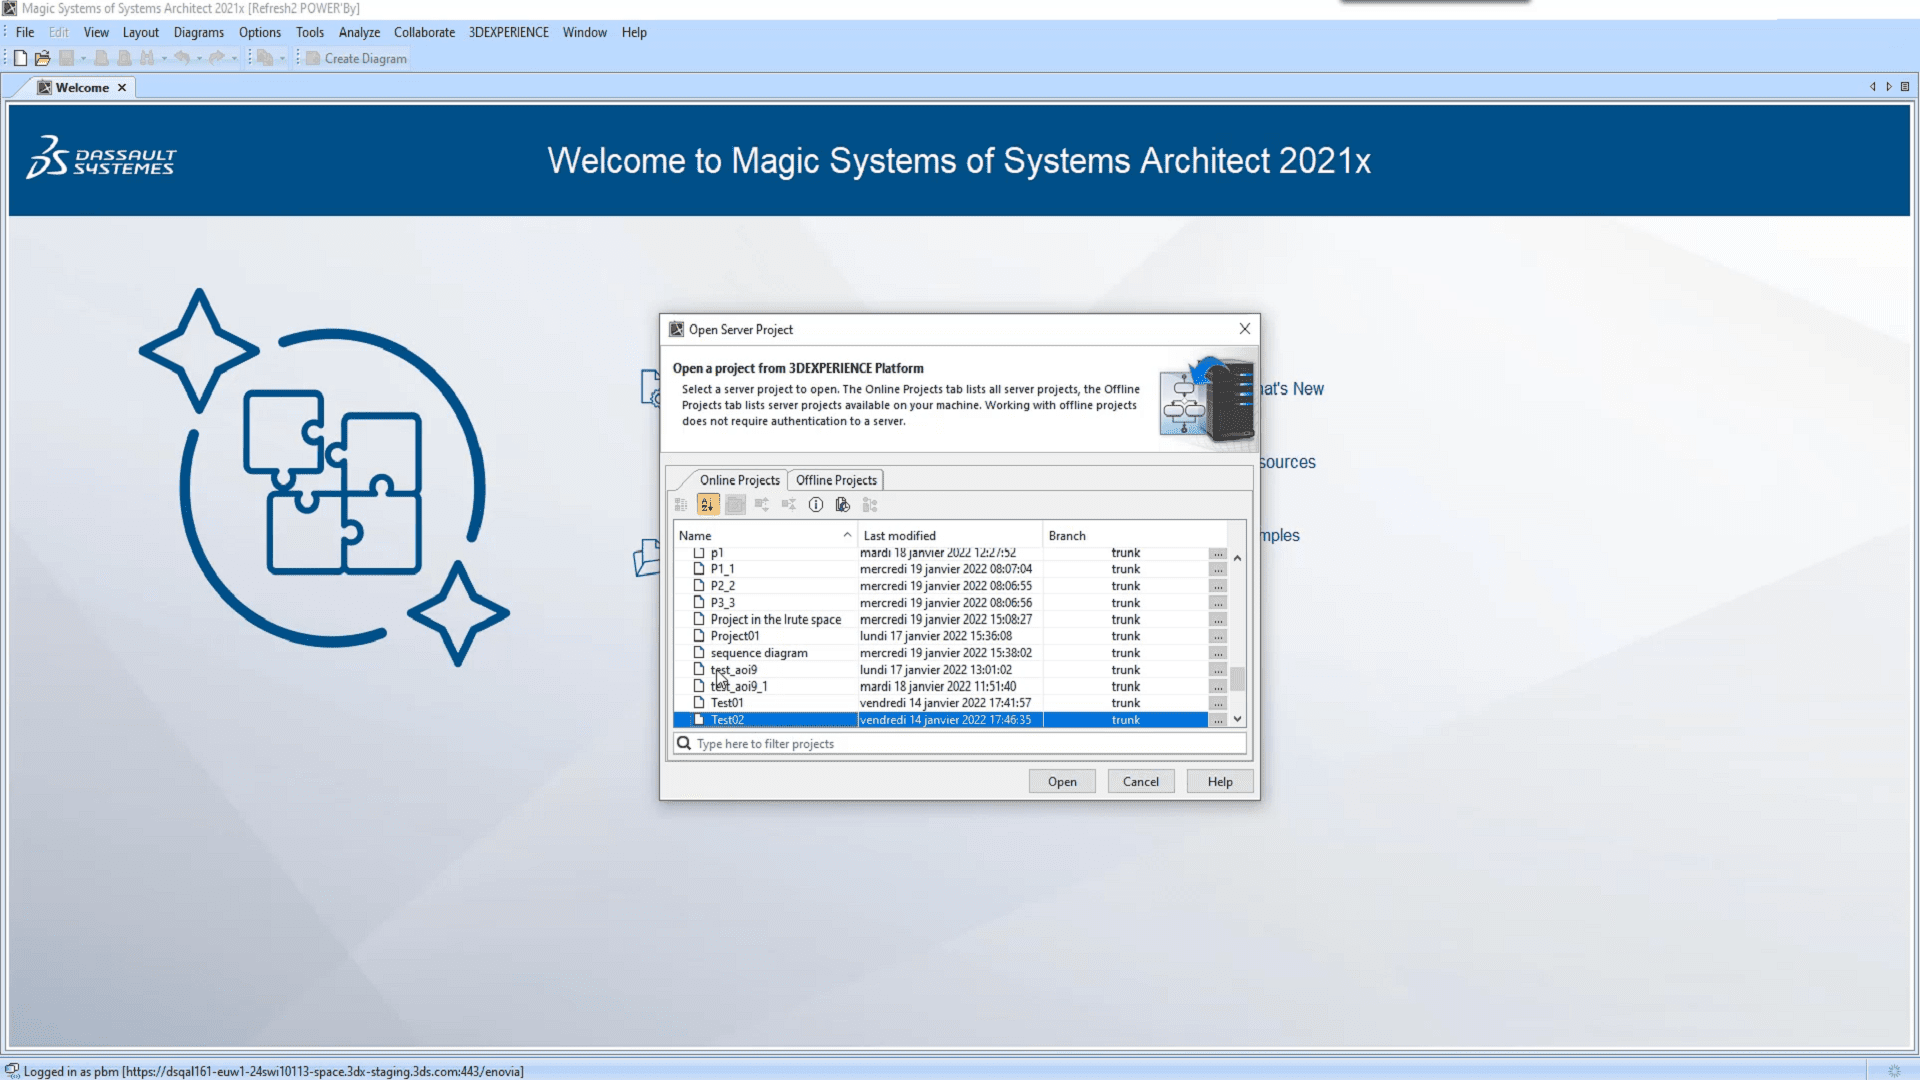Open the Analyze menu
Image resolution: width=1920 pixels, height=1080 pixels.
point(359,32)
